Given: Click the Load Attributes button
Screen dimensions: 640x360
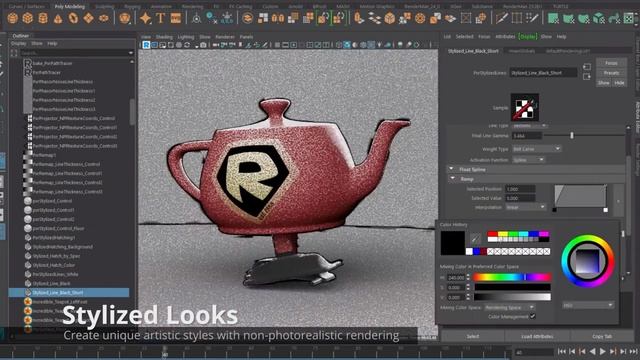Looking at the screenshot, I should (537, 336).
